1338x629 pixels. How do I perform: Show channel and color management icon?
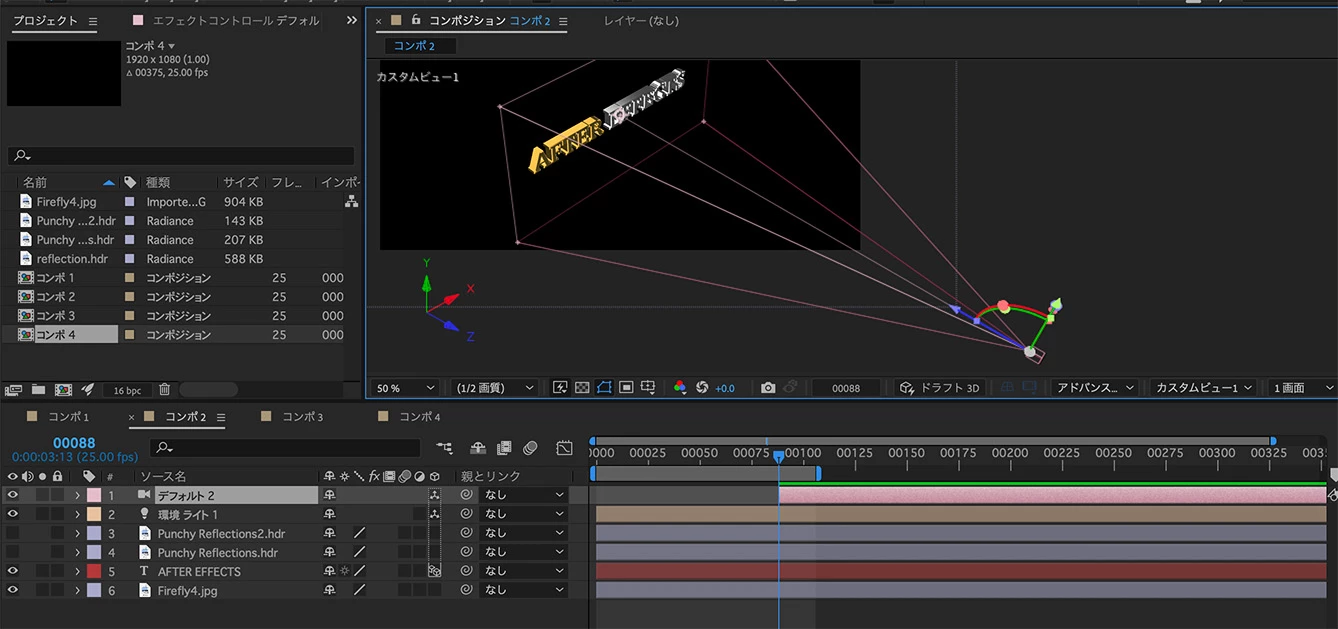680,387
